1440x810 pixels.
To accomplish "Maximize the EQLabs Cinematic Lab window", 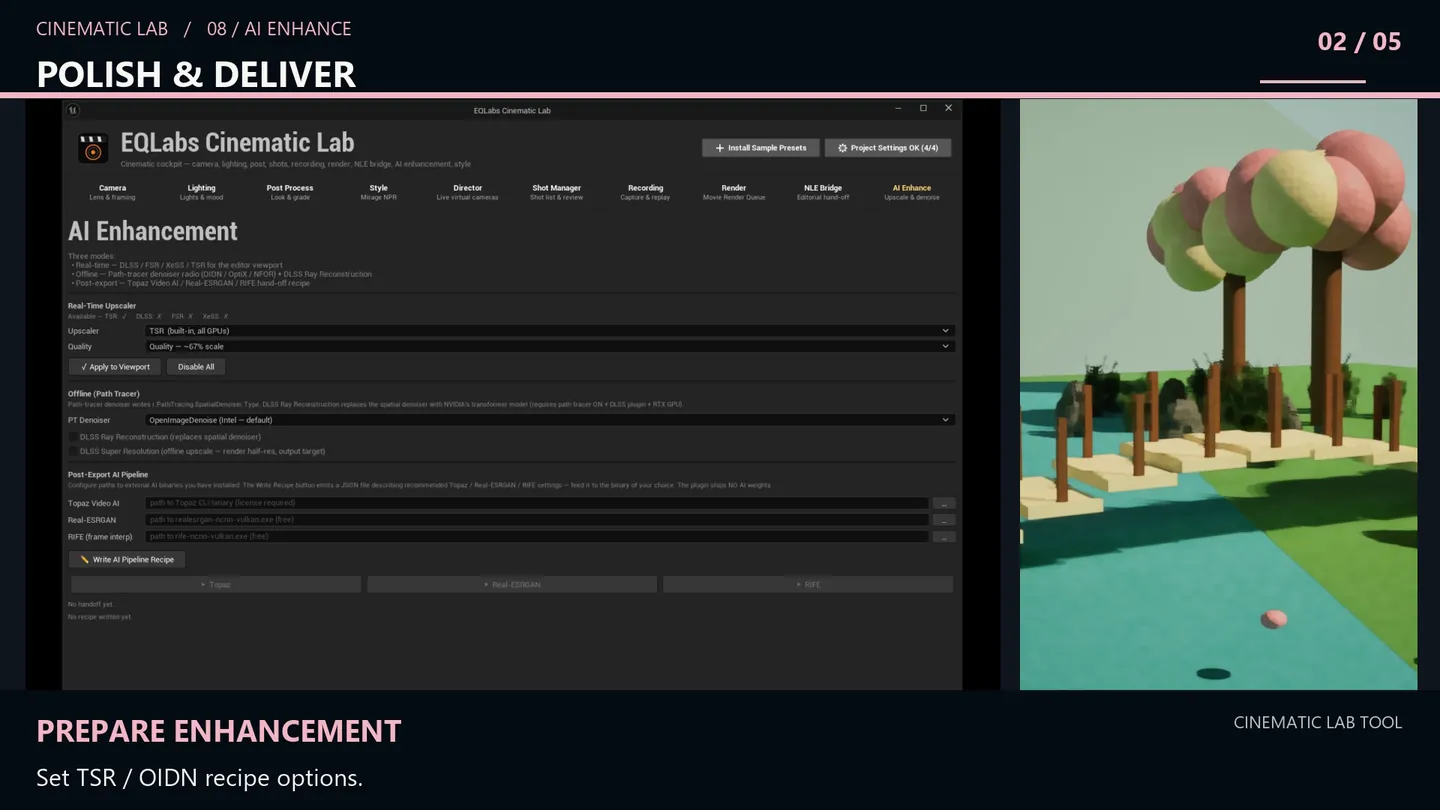I will pos(923,108).
